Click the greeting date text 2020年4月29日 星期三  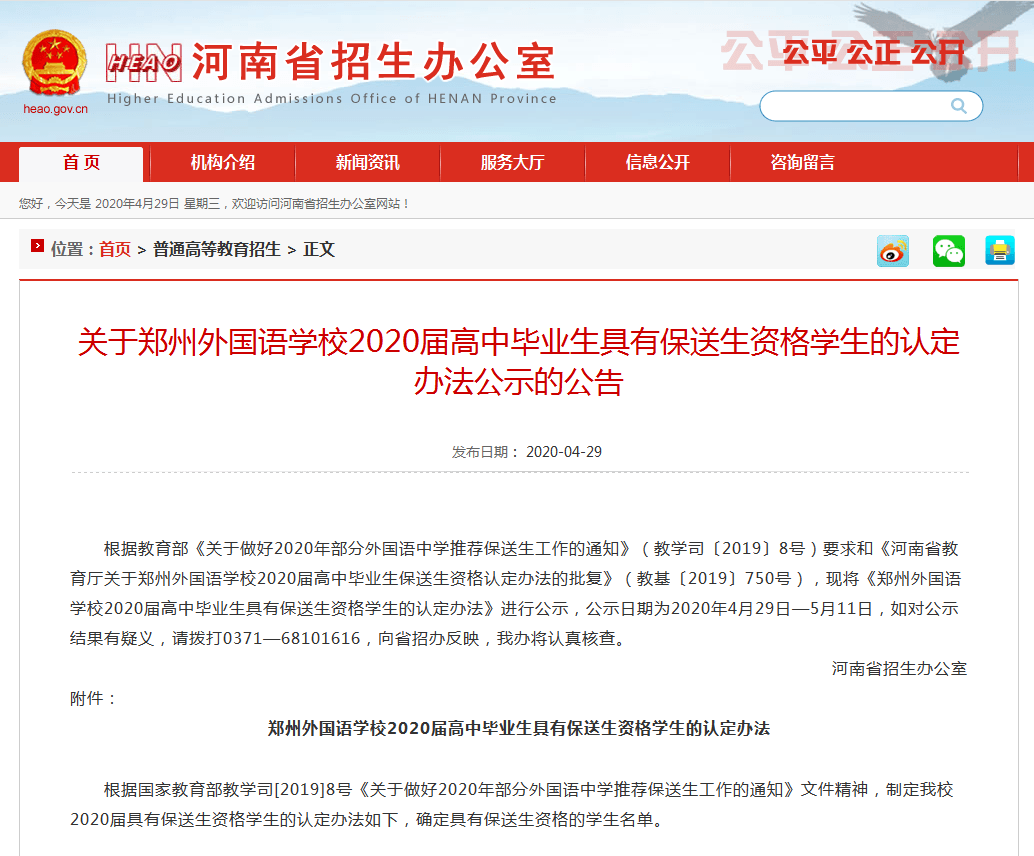click(158, 204)
